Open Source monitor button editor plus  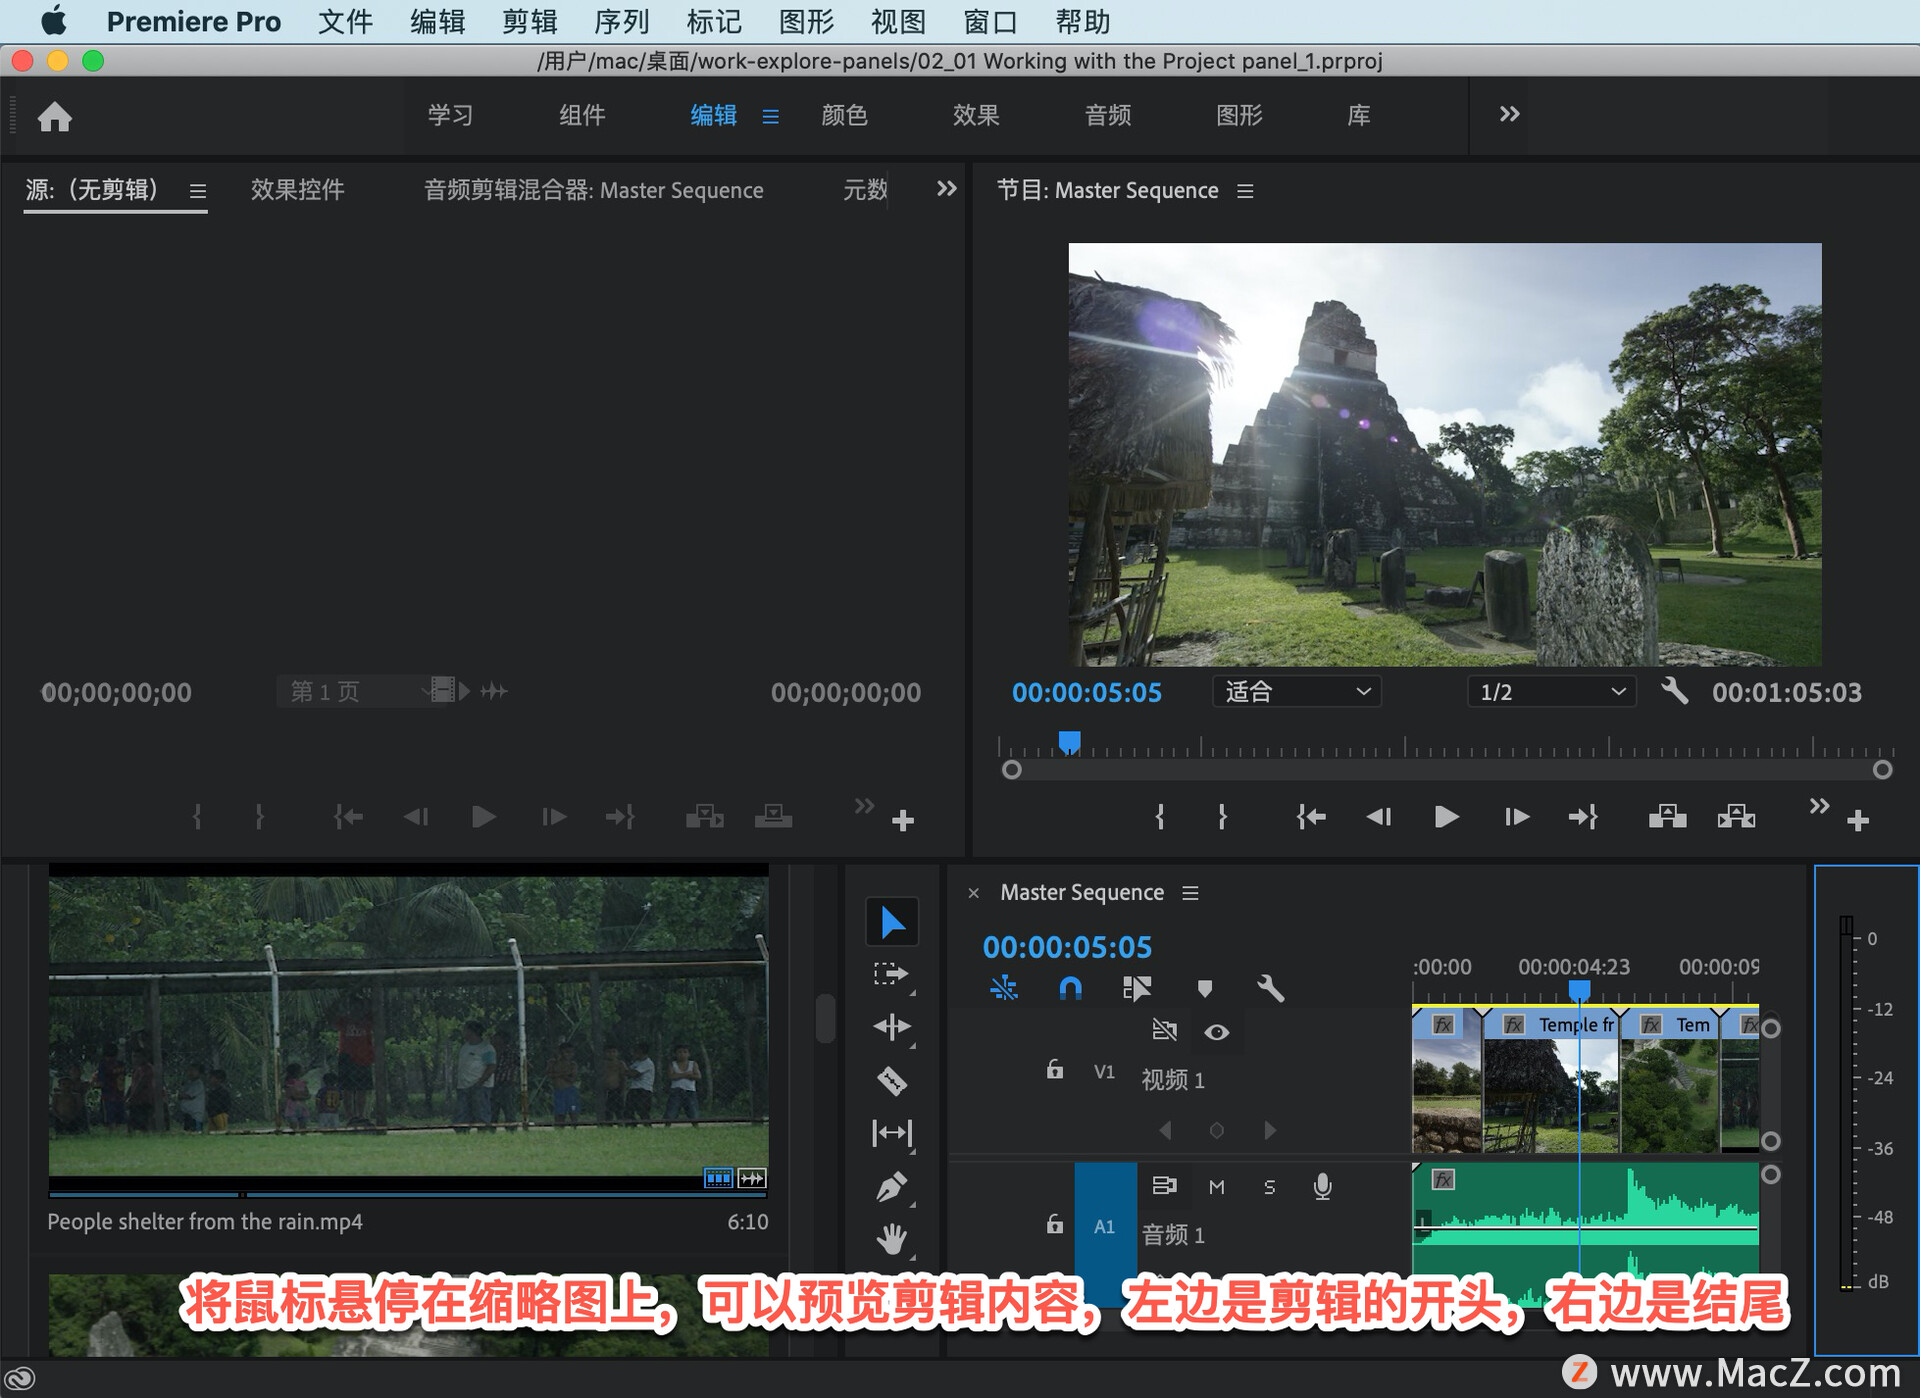(903, 821)
